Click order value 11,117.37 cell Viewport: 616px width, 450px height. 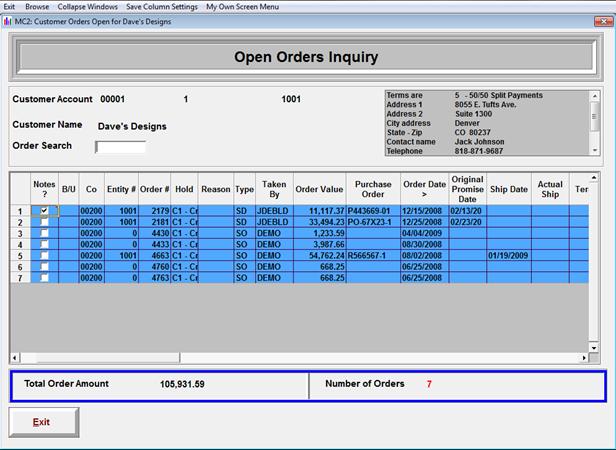[x=319, y=211]
